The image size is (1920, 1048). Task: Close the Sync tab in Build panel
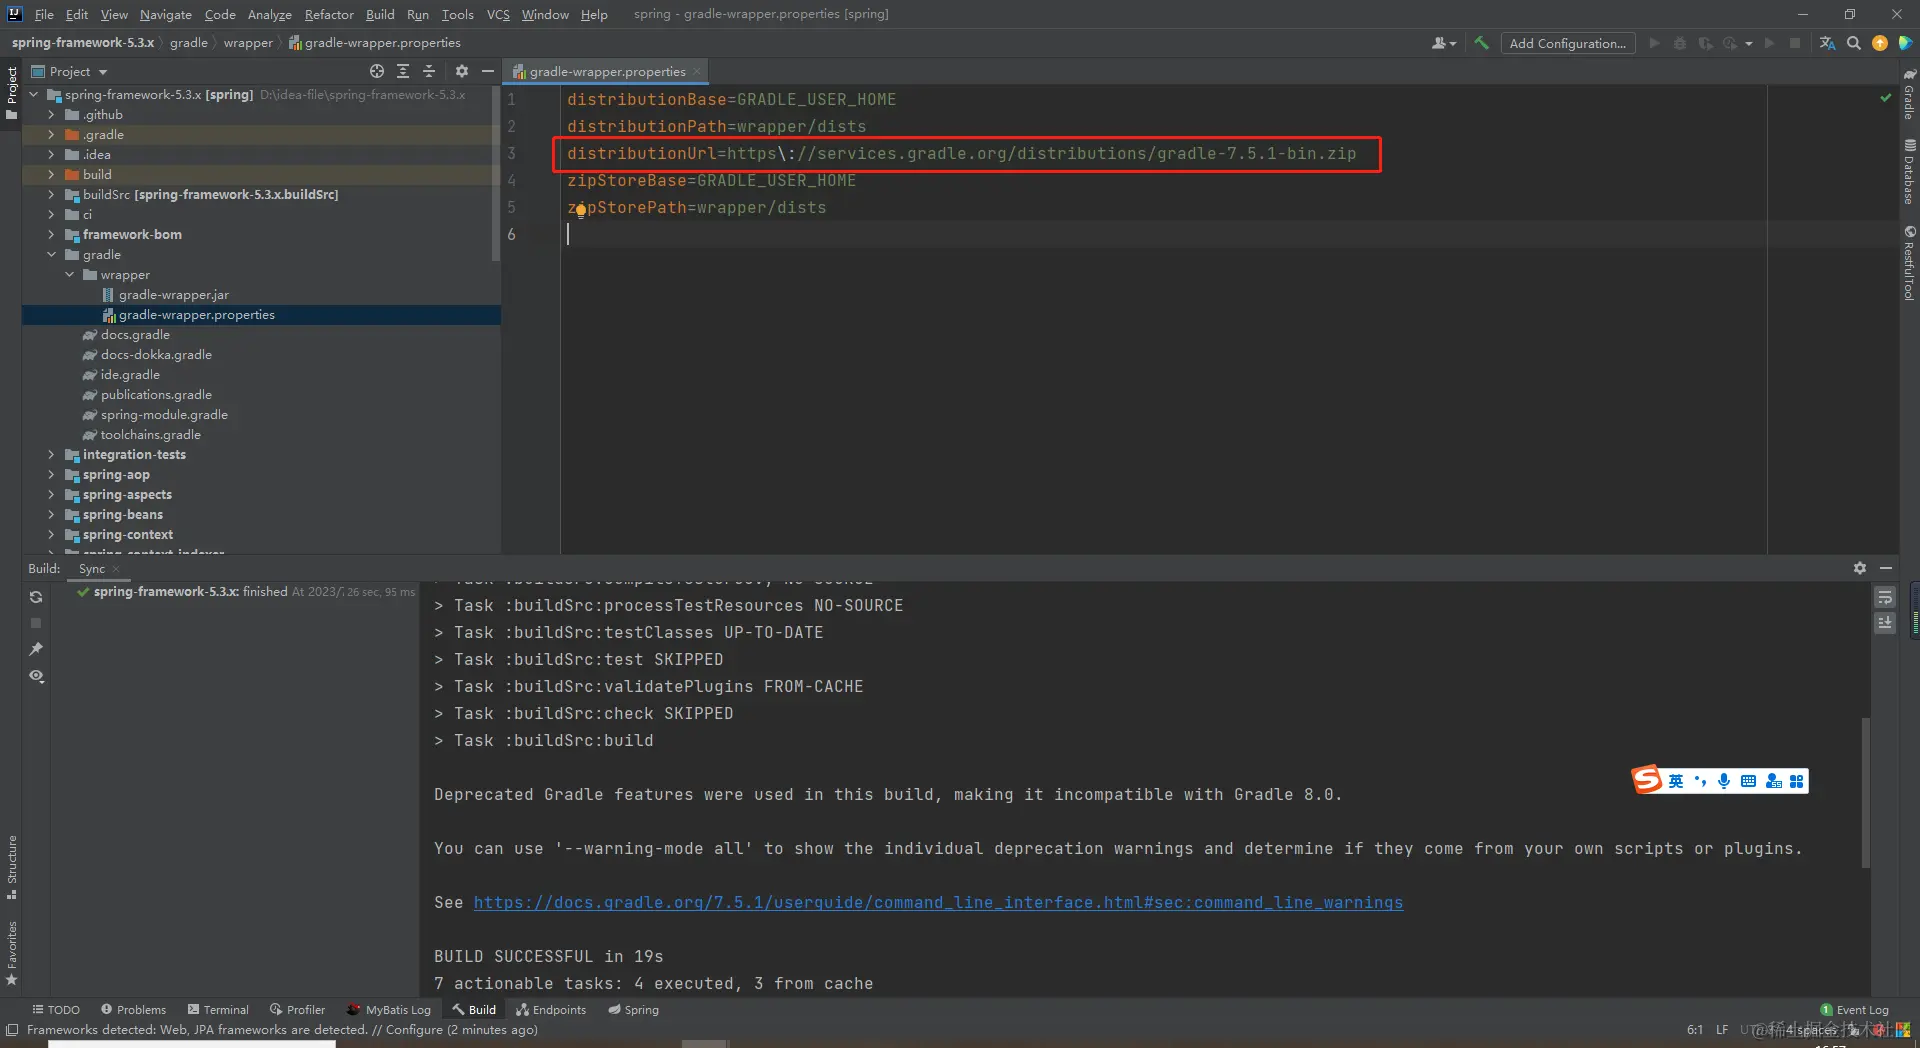116,568
